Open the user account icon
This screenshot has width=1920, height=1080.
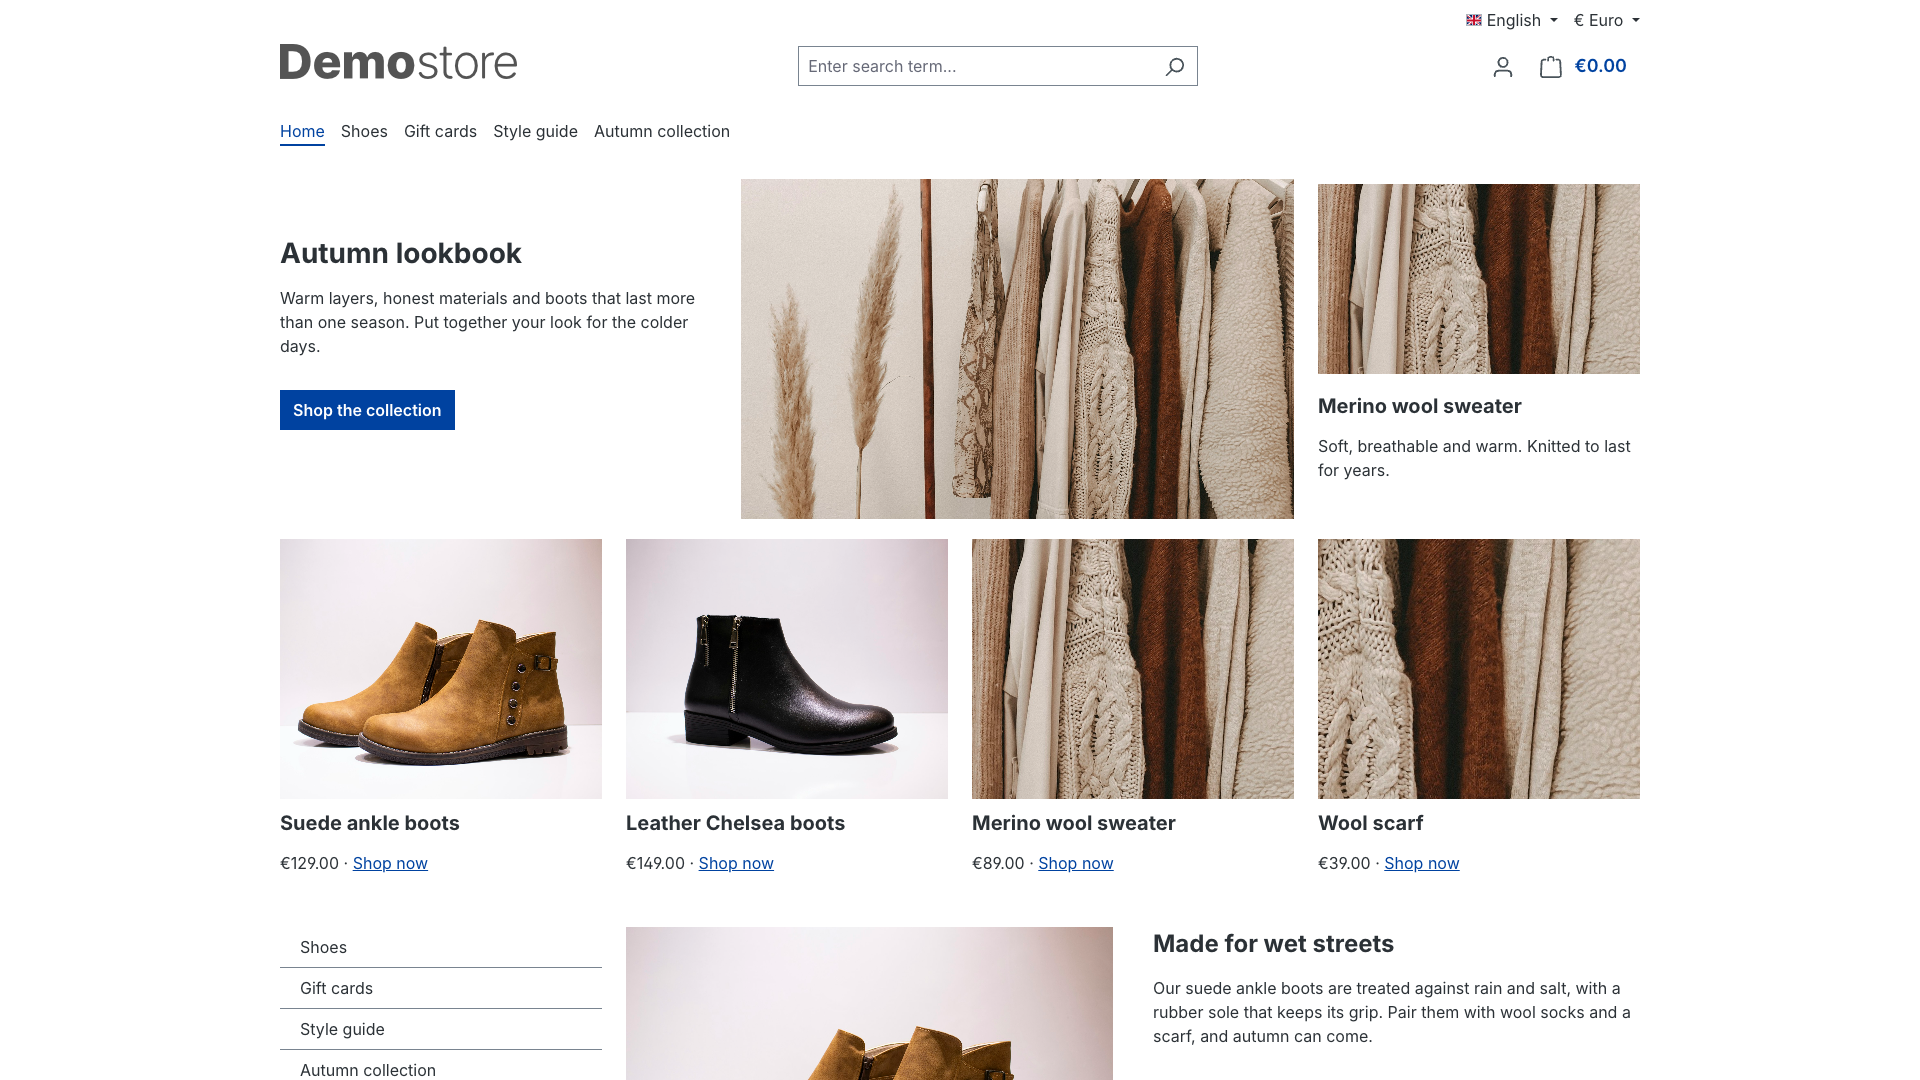point(1502,67)
